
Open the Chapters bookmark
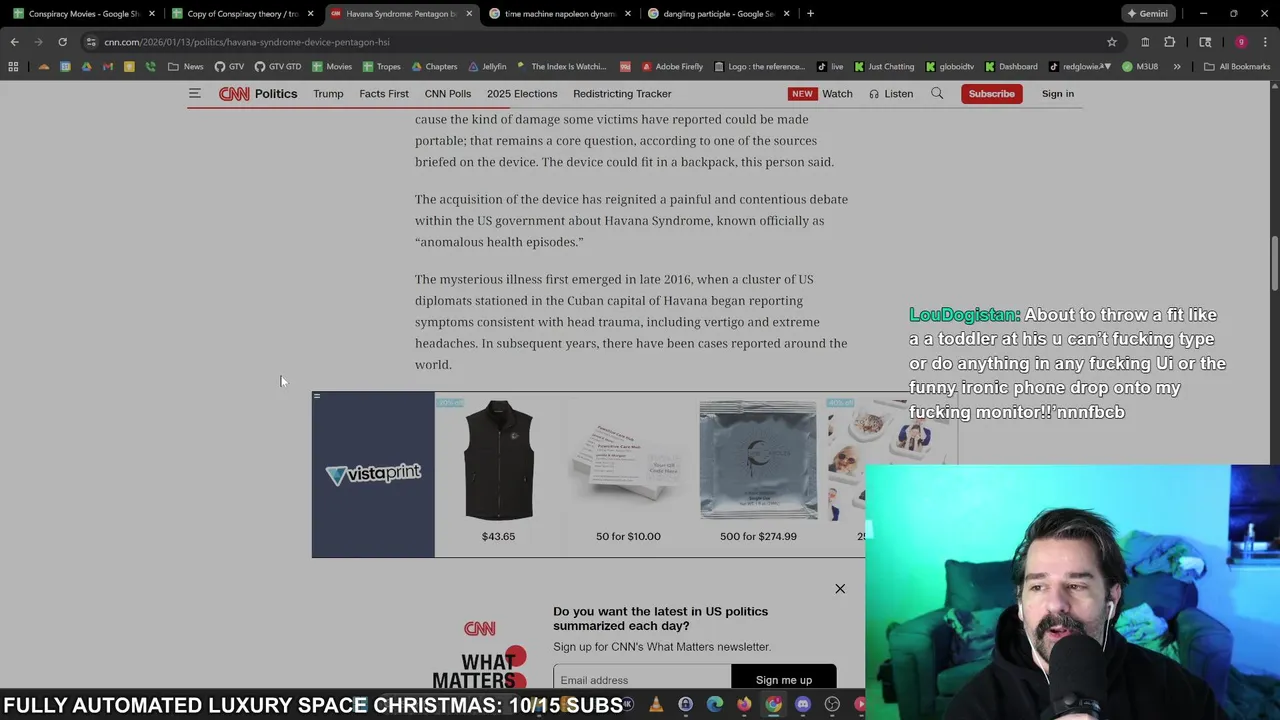434,67
